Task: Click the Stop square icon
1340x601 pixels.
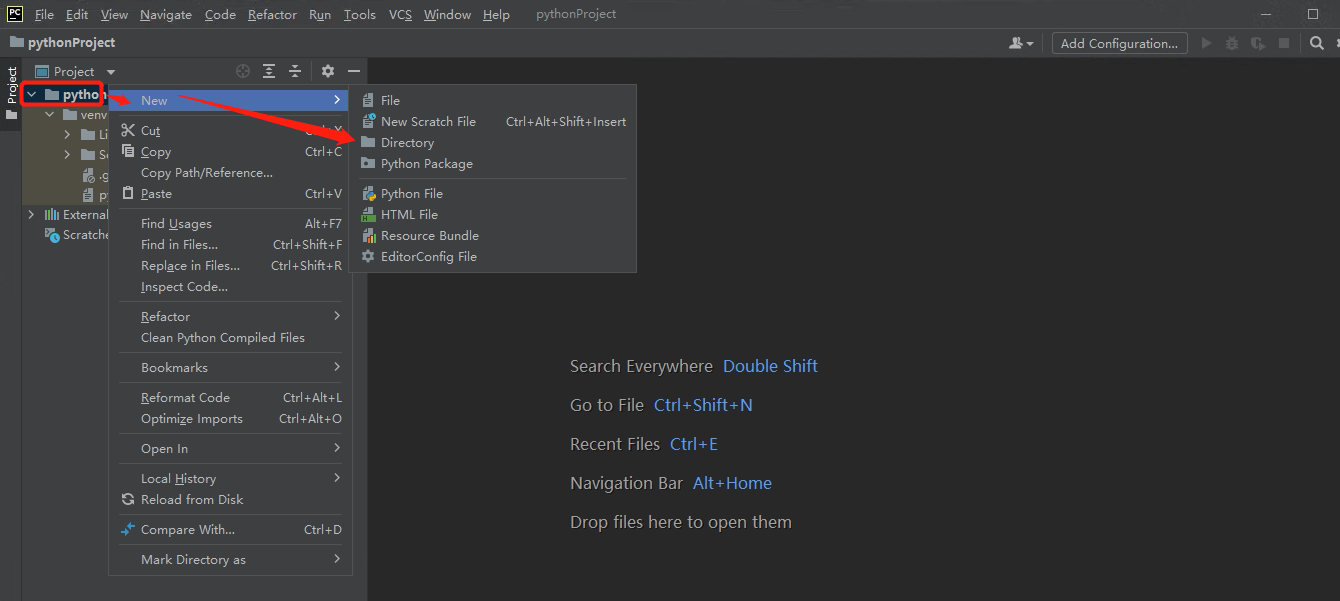Action: (1285, 43)
